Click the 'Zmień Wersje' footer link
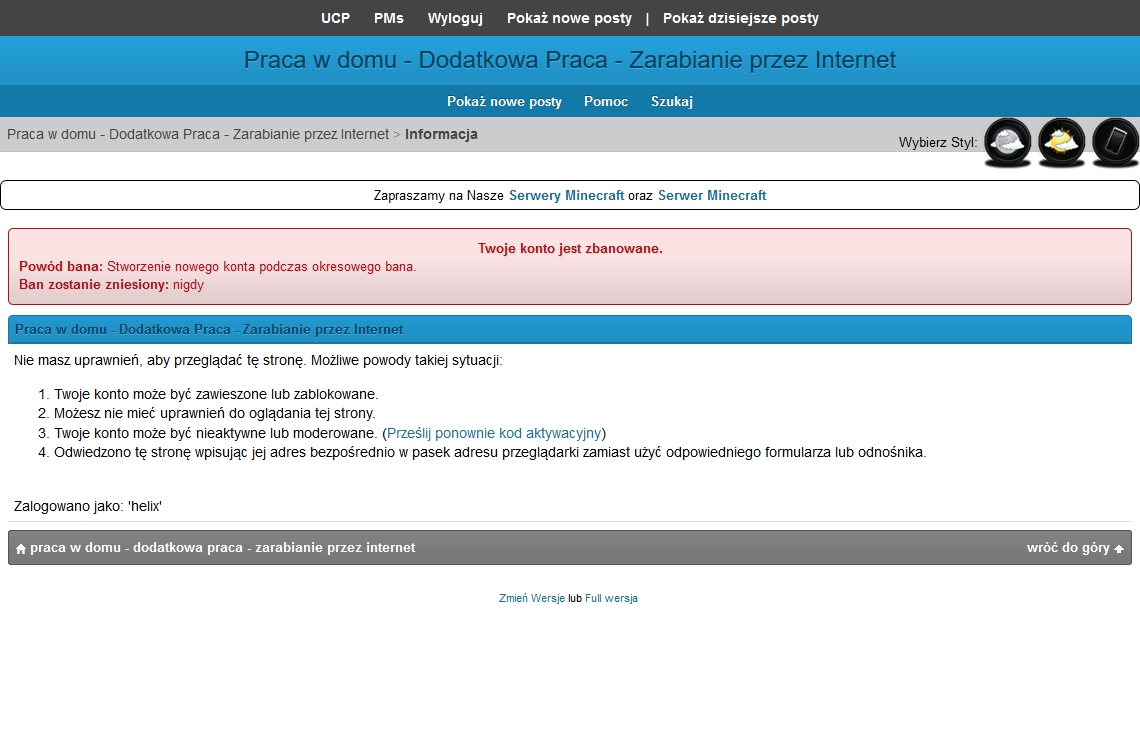 pos(531,598)
